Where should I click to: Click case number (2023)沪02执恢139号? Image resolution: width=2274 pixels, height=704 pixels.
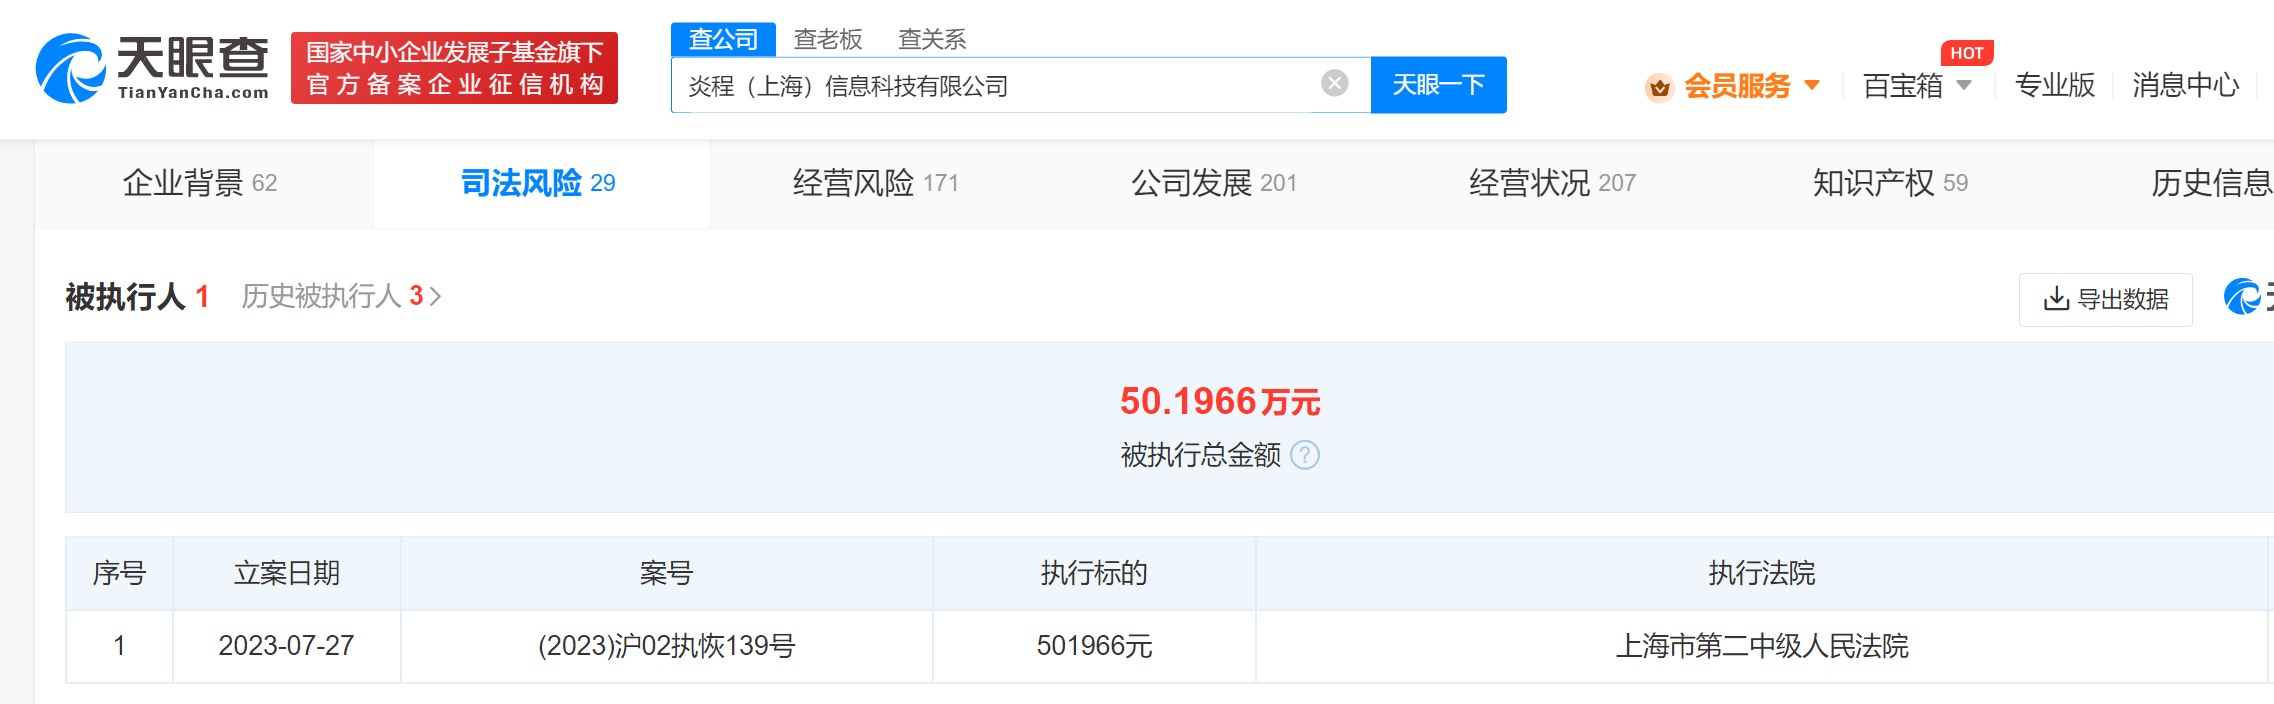(666, 646)
